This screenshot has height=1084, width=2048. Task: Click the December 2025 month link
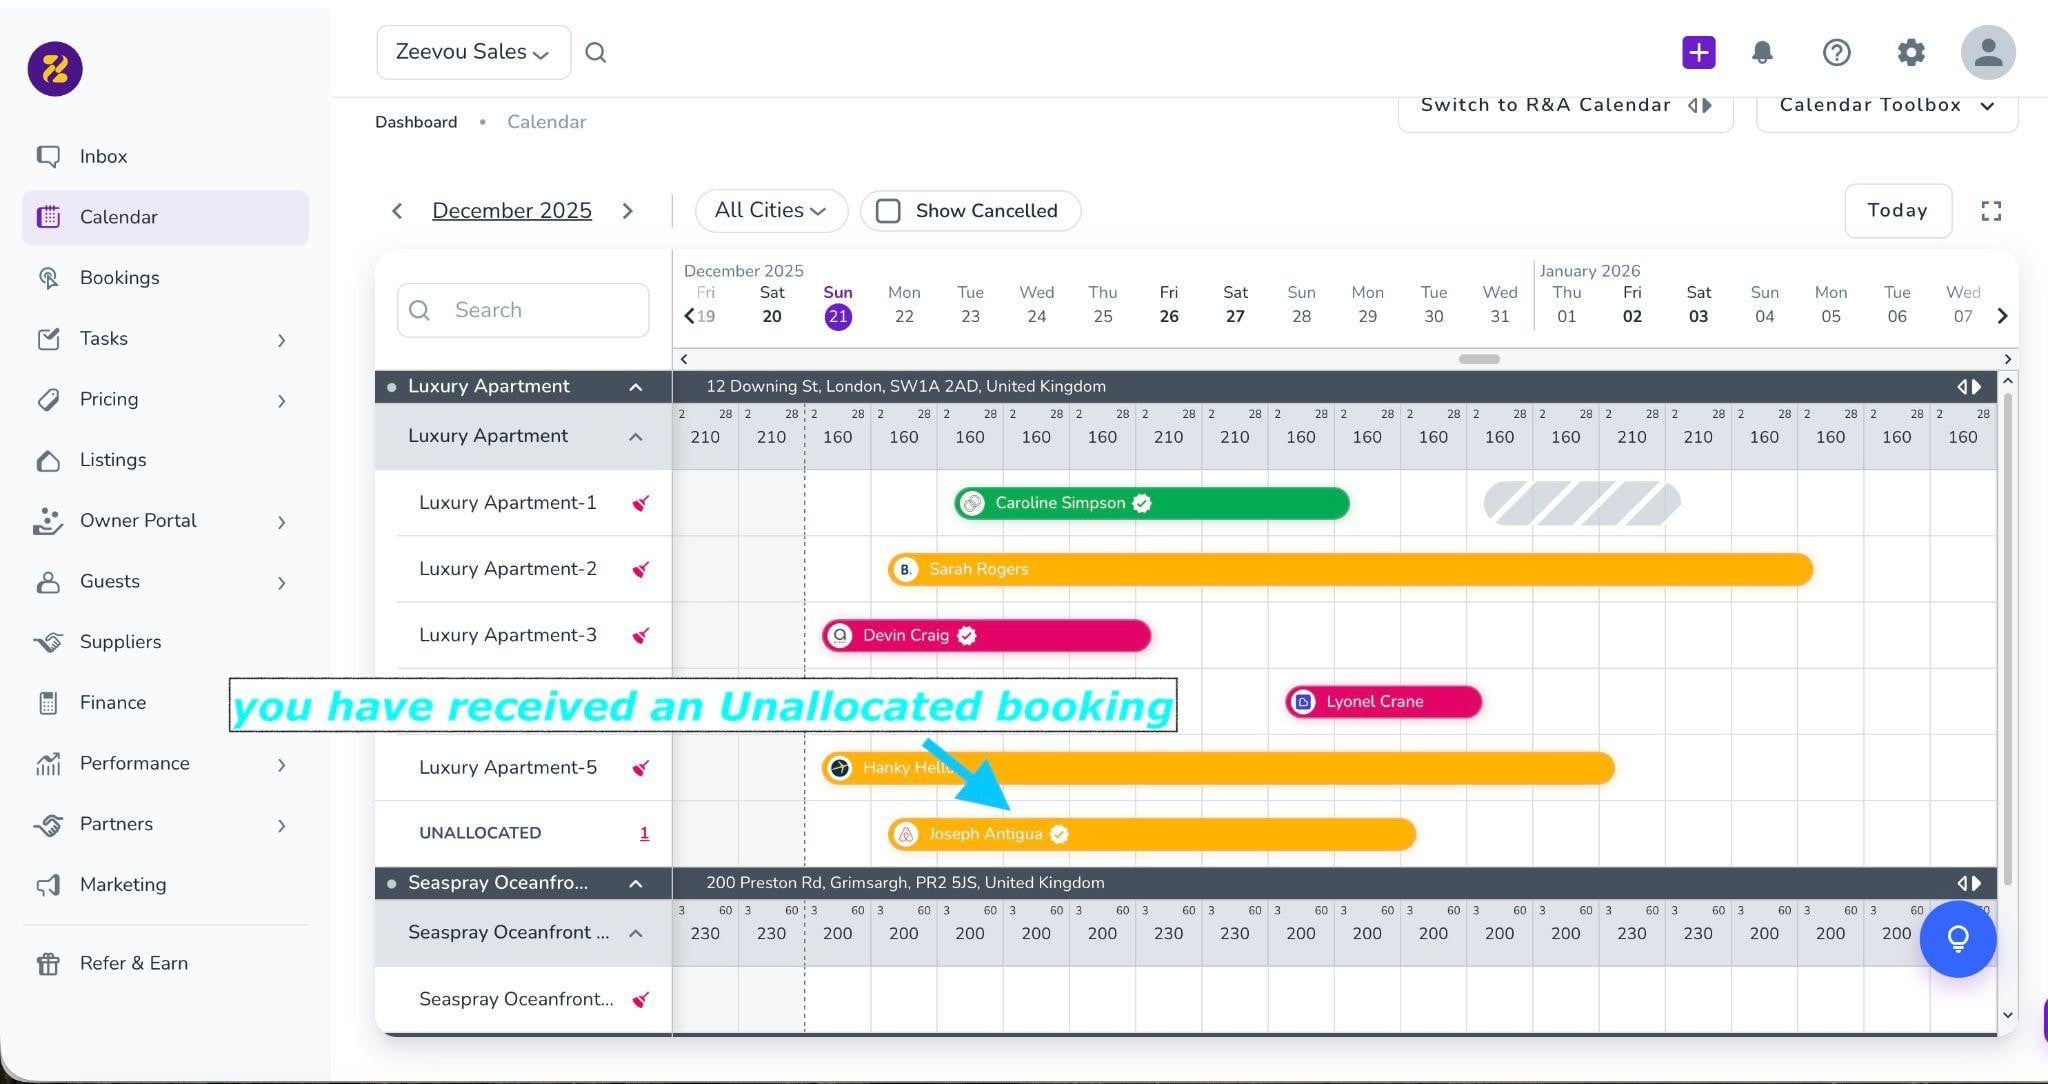[x=511, y=211]
